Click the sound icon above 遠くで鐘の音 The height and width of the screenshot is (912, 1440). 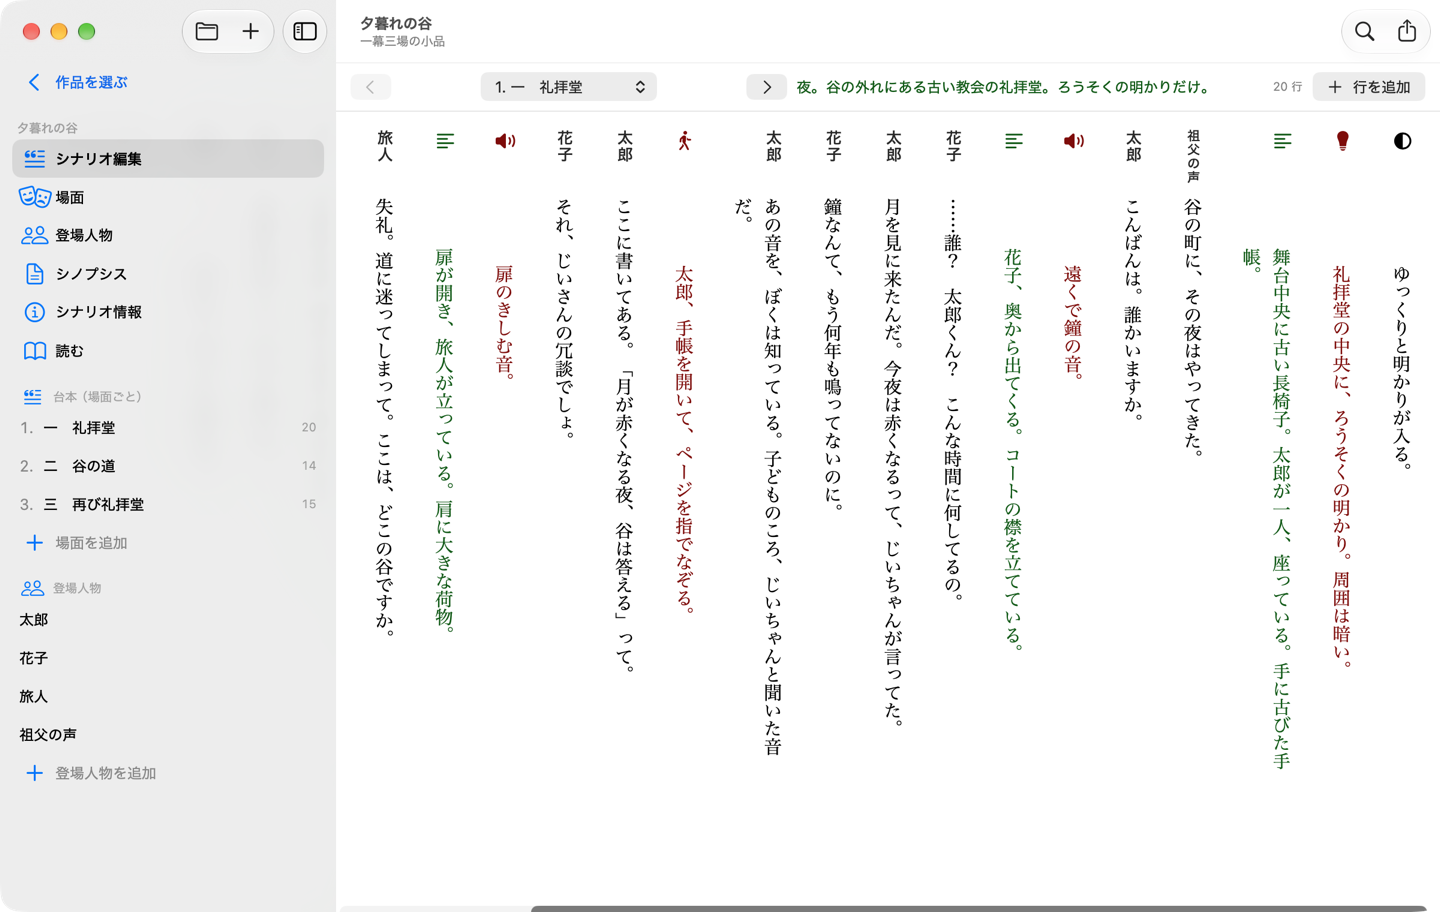[x=1073, y=141]
